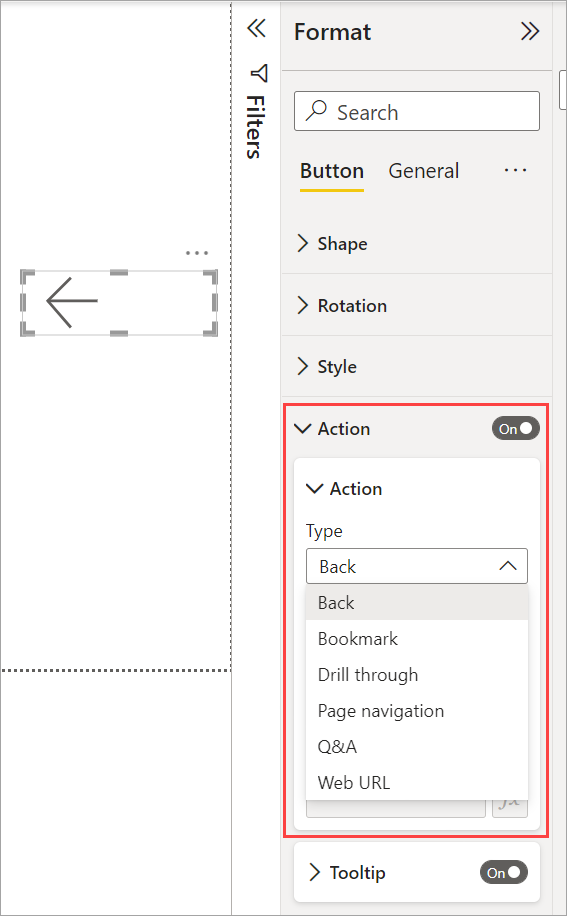Click the input field beside the fx button

click(x=396, y=809)
